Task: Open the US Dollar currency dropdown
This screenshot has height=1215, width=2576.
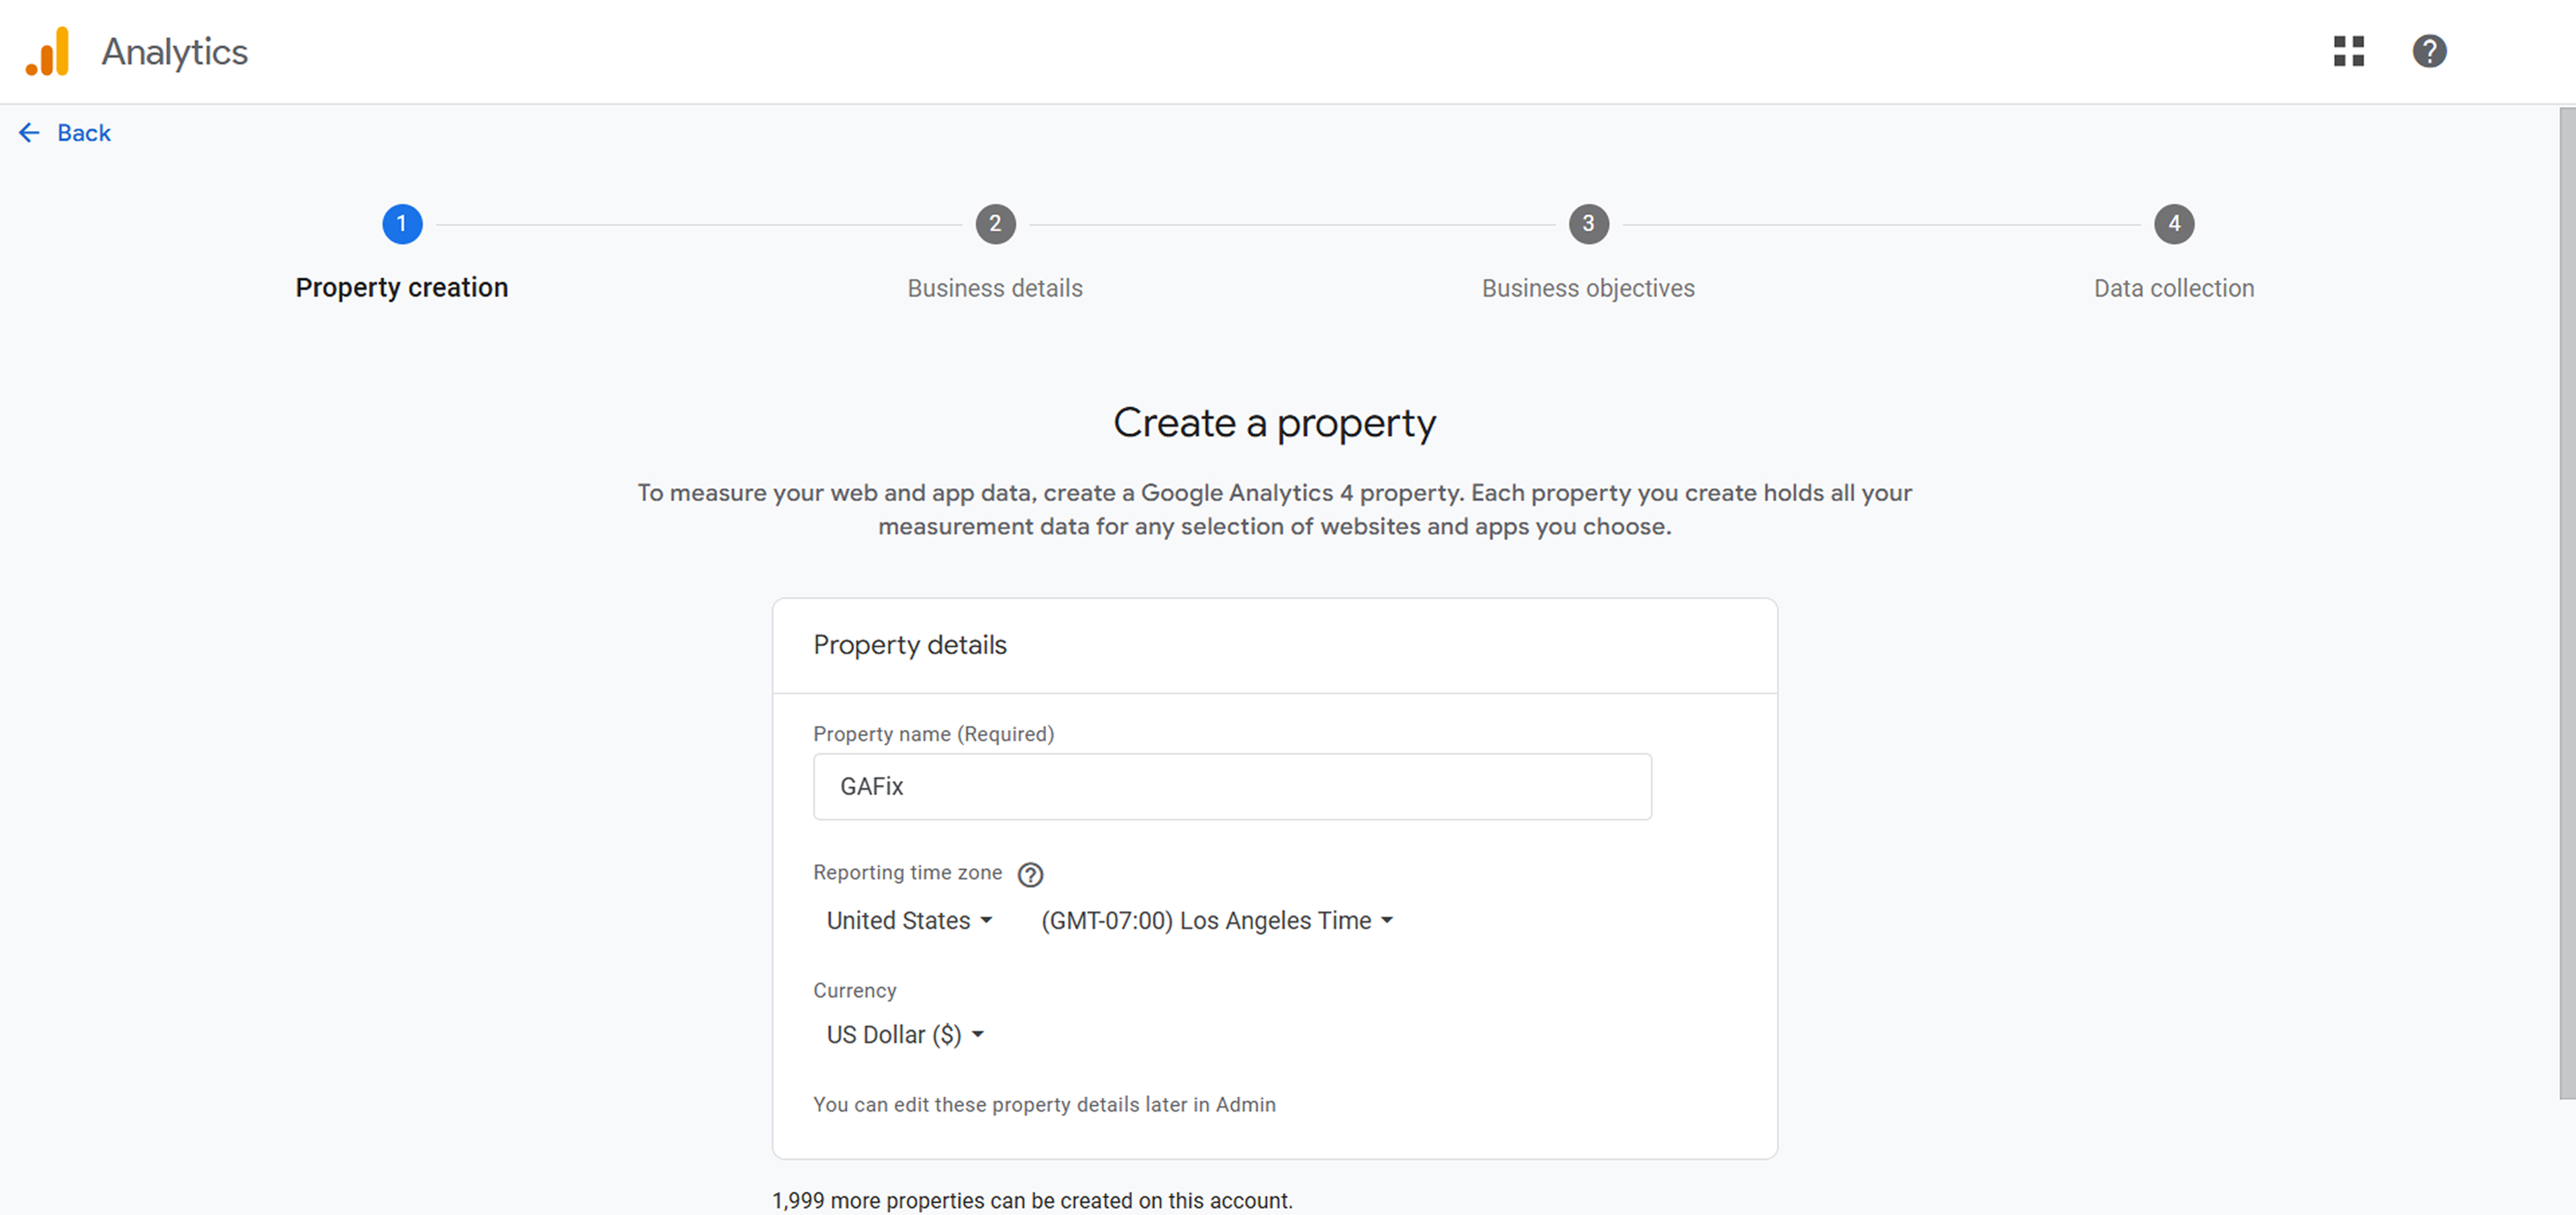Action: pos(905,1034)
